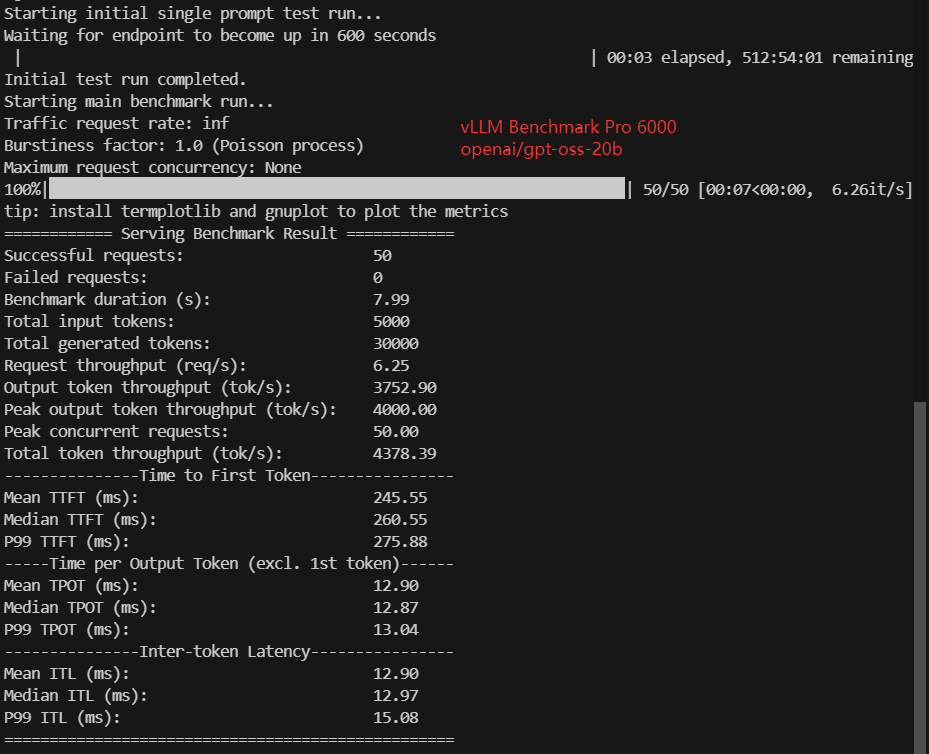
Task: Click the 'P99 TTFT (ms):' label
Action: [66, 541]
